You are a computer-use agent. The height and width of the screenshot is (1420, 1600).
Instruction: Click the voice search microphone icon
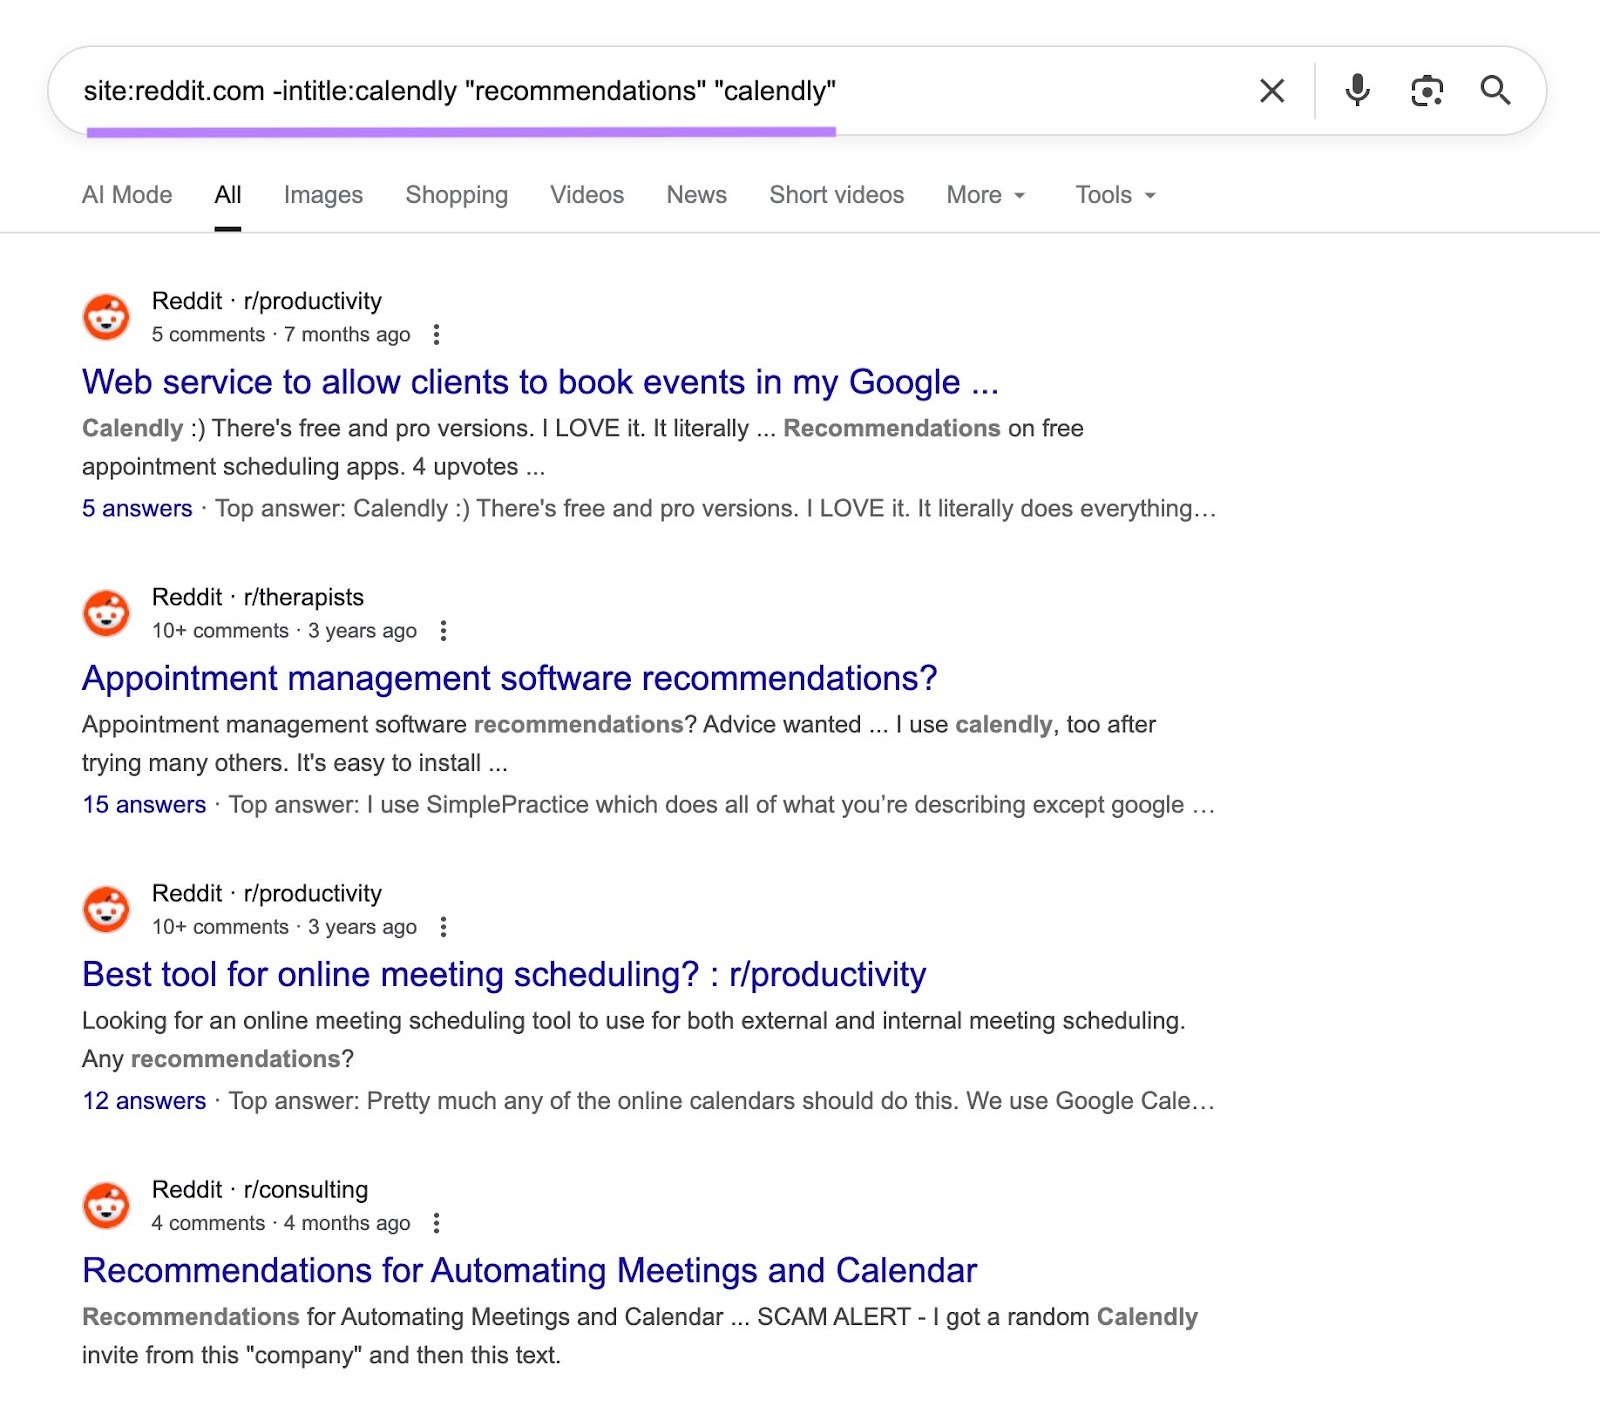(x=1357, y=91)
